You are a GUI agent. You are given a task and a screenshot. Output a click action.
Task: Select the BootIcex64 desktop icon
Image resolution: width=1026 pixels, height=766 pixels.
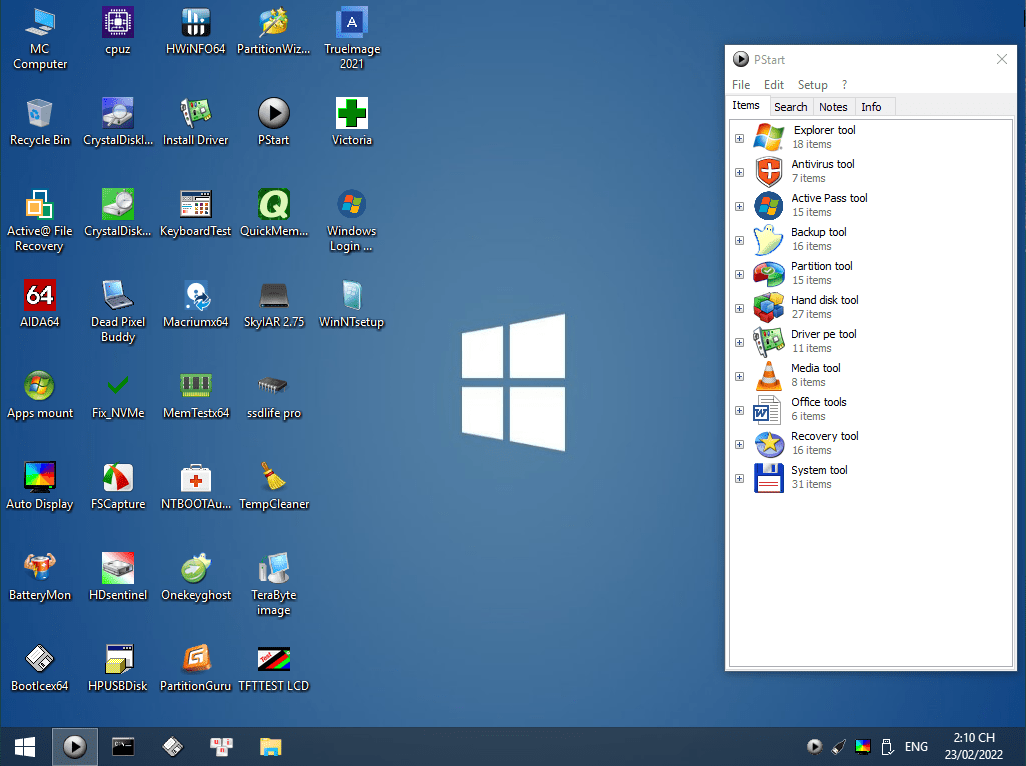click(x=40, y=667)
